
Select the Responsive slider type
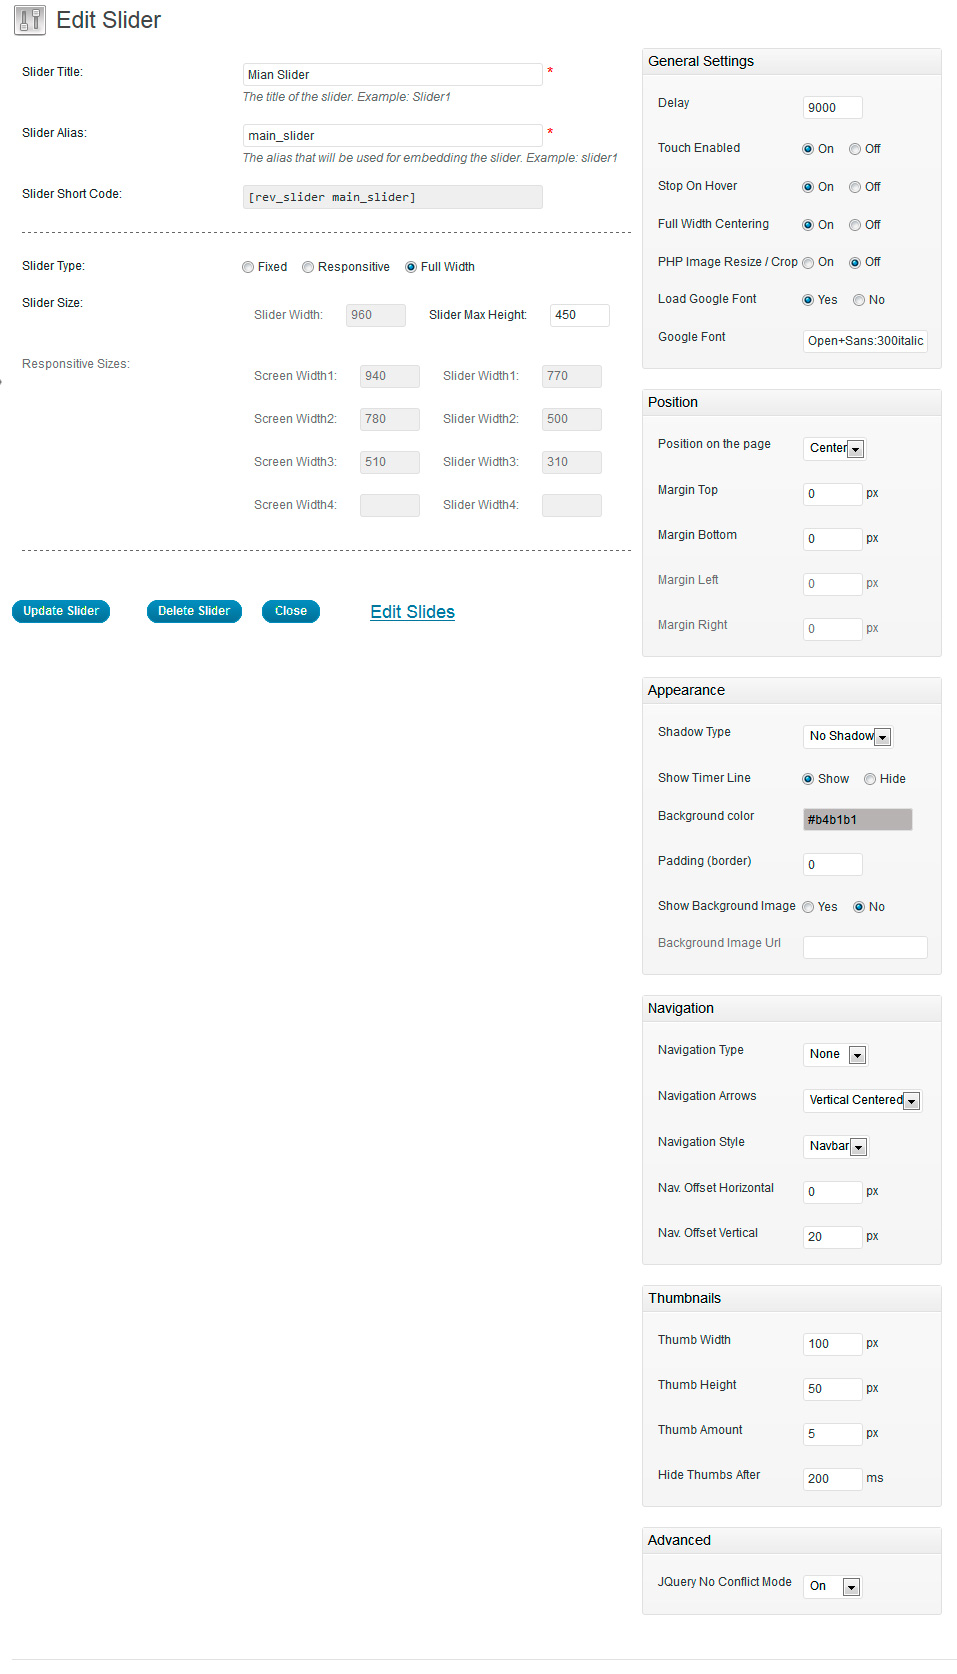click(x=308, y=267)
